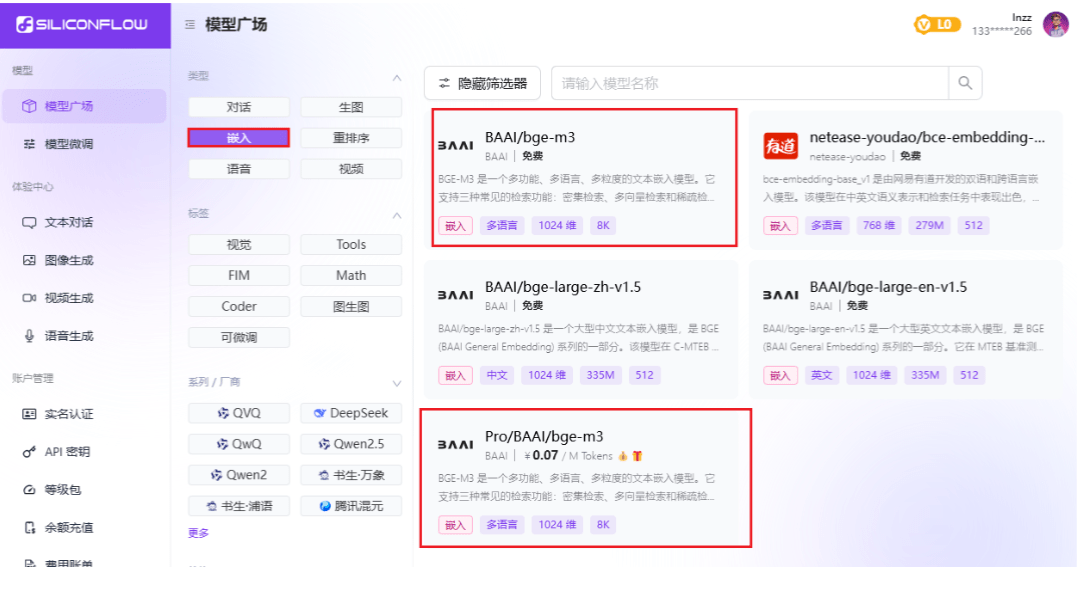The height and width of the screenshot is (595, 1091).
Task: Expand the 系列 / 厂商 section chevron
Action: click(397, 383)
